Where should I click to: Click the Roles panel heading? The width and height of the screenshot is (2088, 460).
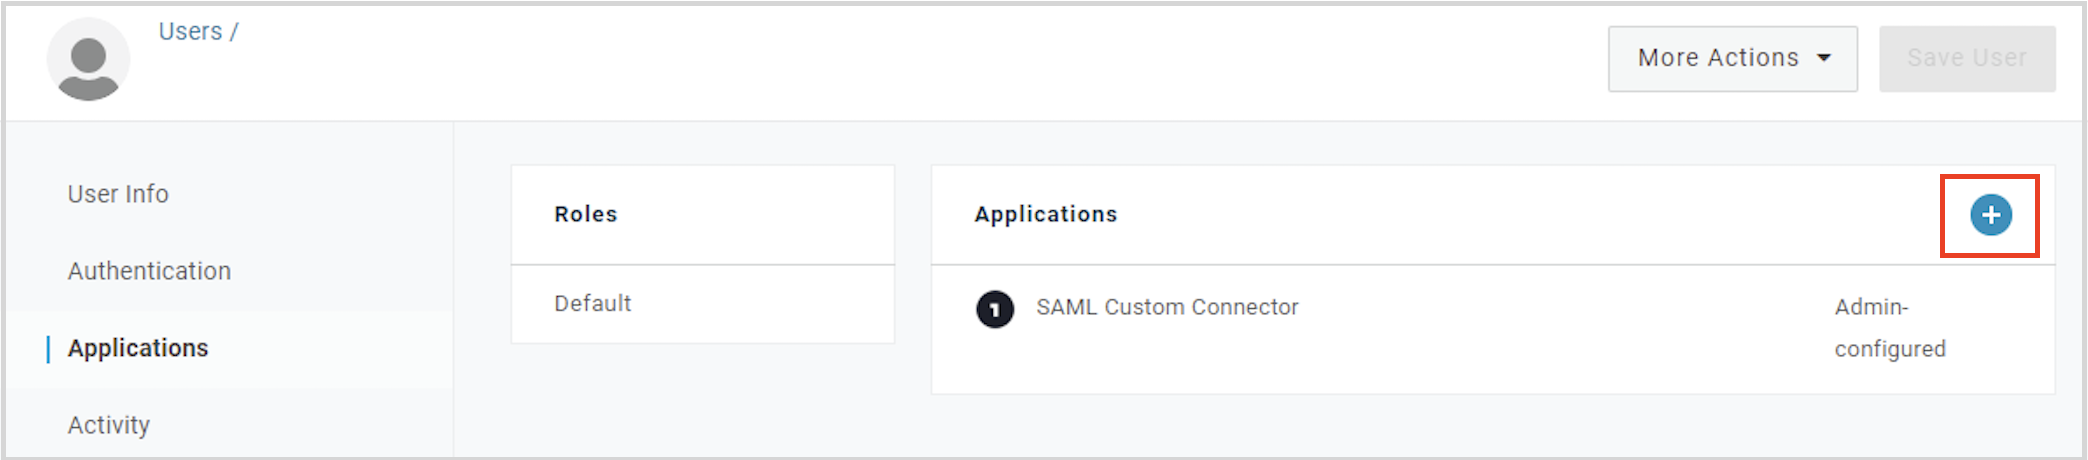pos(586,214)
